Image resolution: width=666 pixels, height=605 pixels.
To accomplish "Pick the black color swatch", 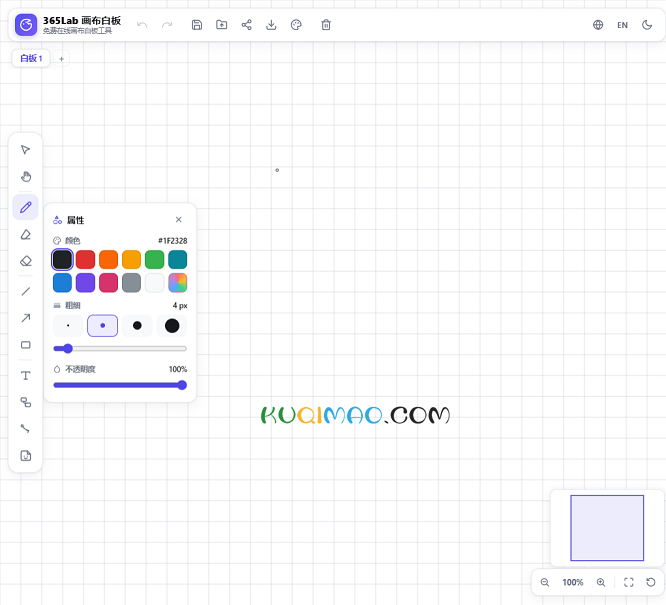I will coord(62,260).
